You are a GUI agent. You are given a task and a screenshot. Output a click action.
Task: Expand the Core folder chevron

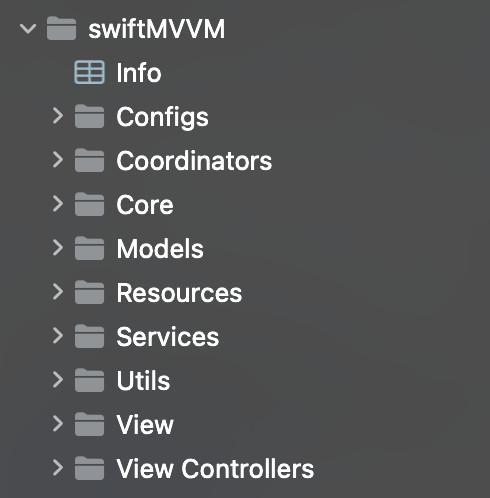(x=58, y=204)
